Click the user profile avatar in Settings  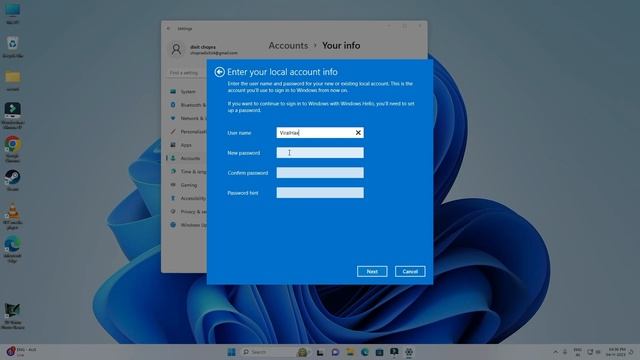(x=176, y=49)
